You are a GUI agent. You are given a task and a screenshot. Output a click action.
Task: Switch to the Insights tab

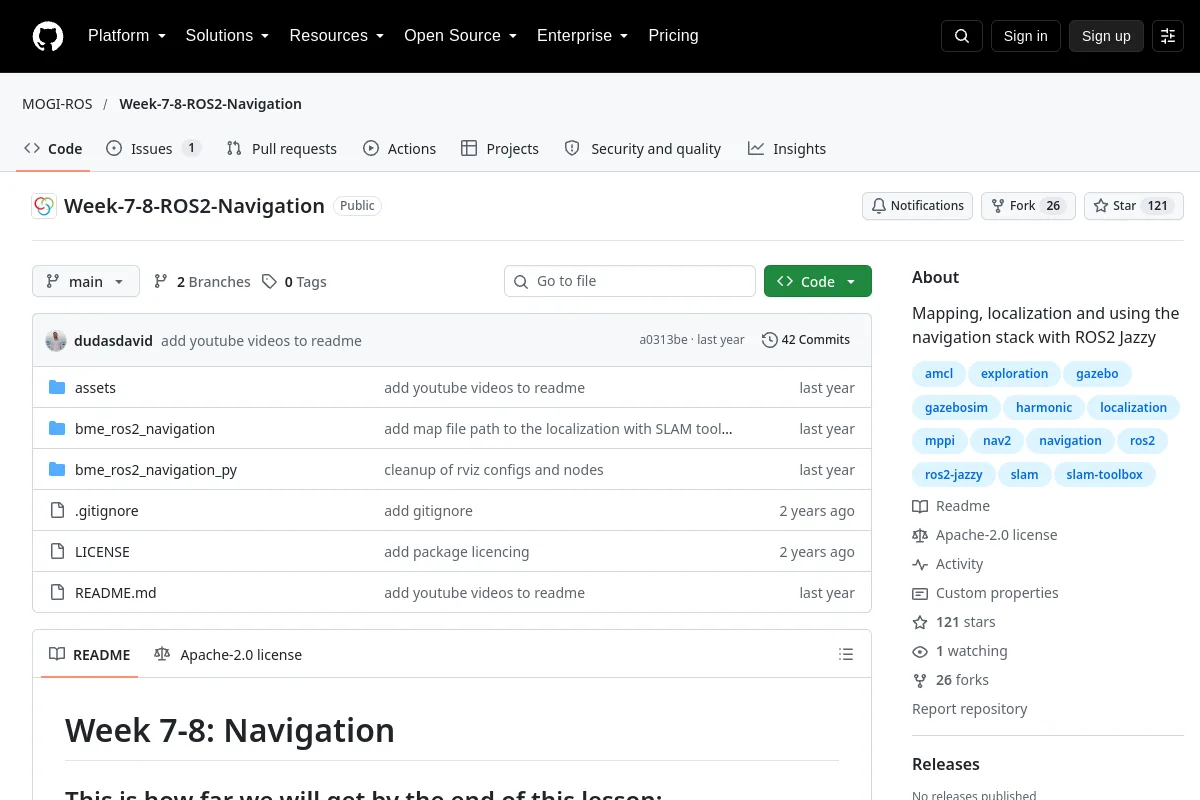point(787,149)
